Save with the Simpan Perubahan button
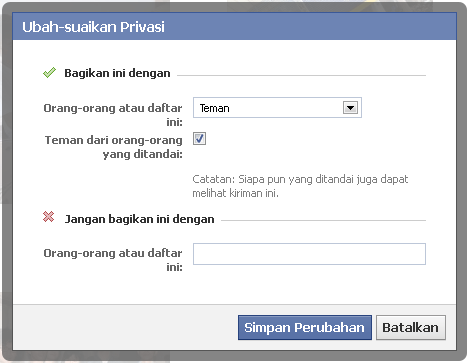The height and width of the screenshot is (363, 468). [305, 328]
